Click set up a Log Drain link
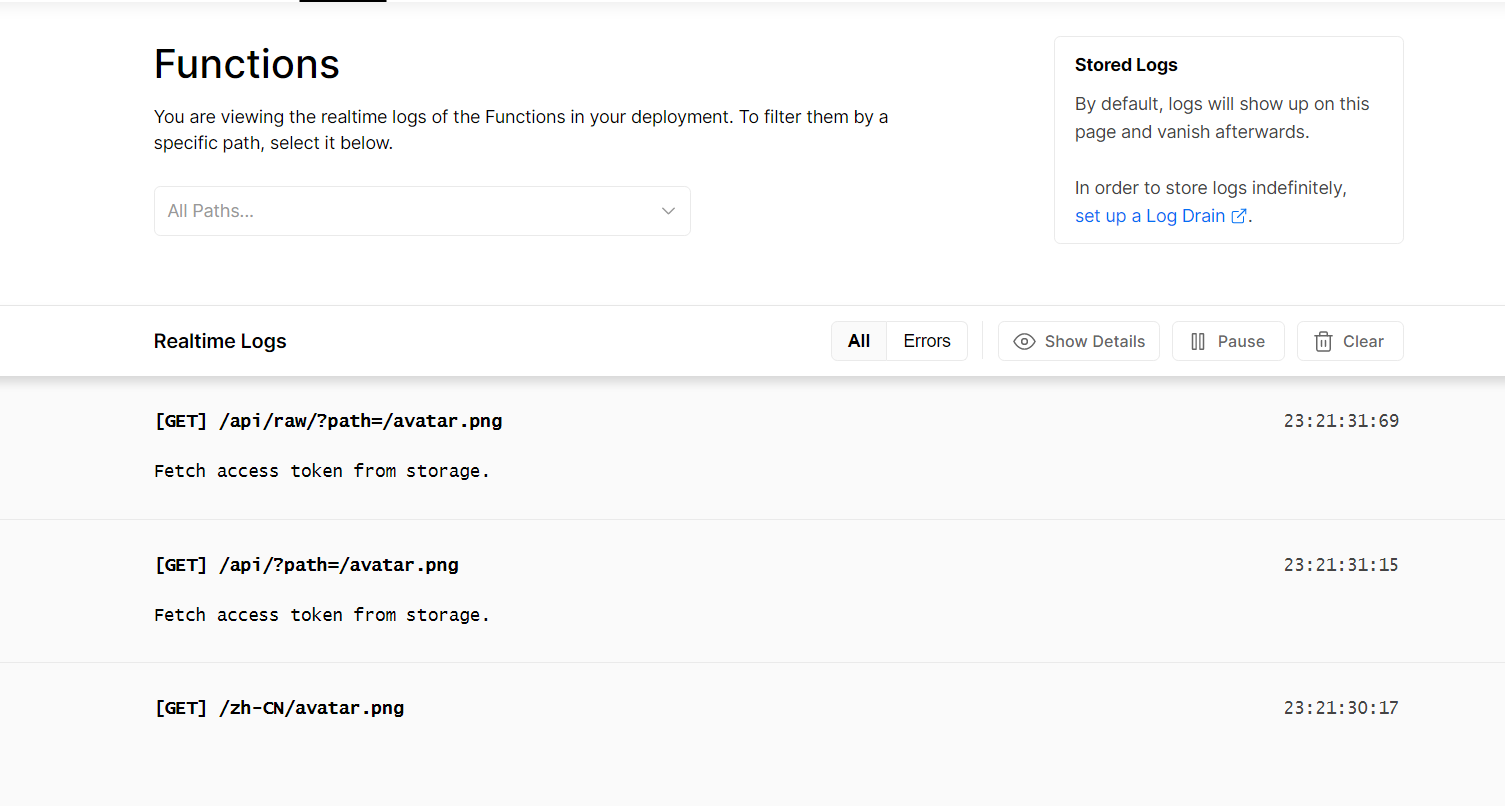1505x806 pixels. tap(1148, 215)
